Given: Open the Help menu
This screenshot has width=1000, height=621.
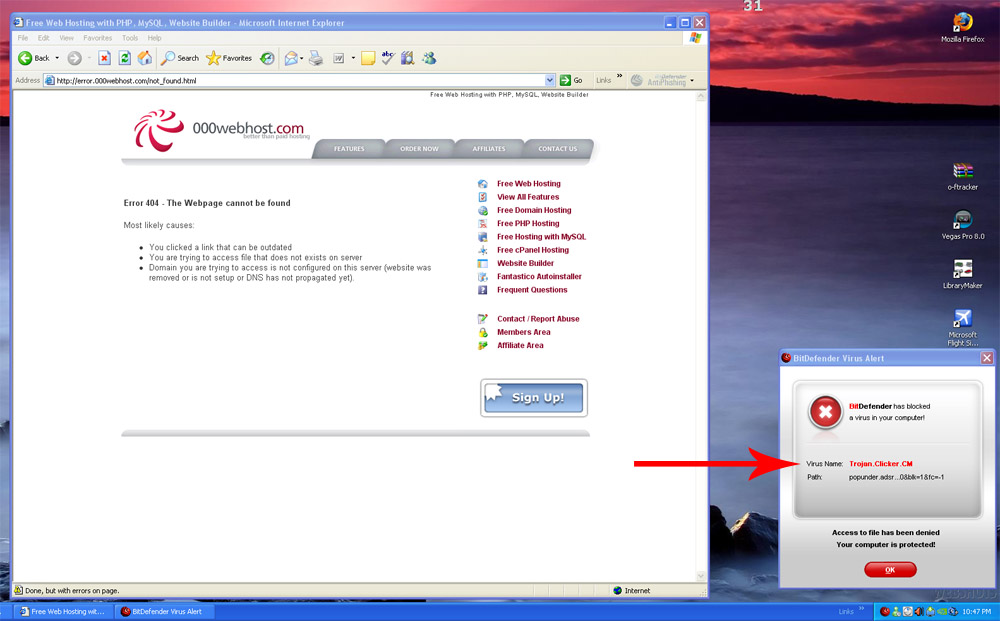Looking at the screenshot, I should pyautogui.click(x=154, y=38).
